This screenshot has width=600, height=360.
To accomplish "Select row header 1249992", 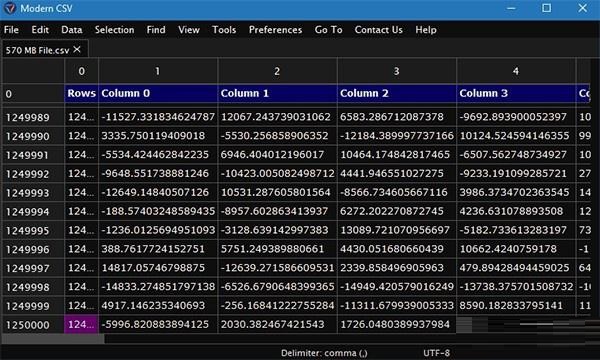I will [x=33, y=174].
